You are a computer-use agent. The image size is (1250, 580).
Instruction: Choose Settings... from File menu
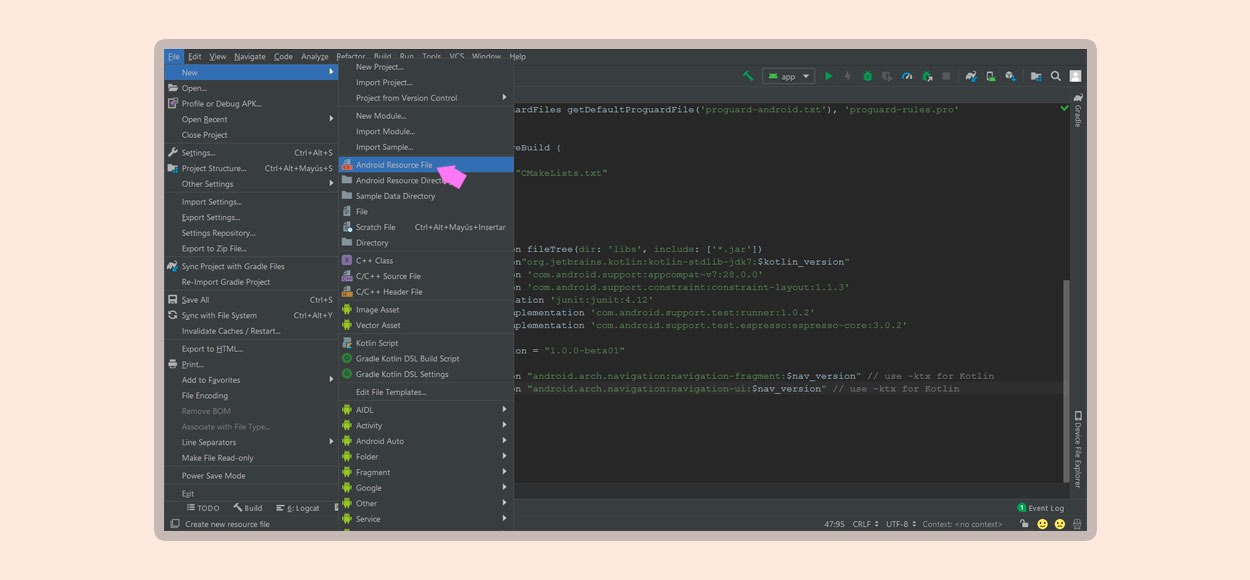coord(251,153)
